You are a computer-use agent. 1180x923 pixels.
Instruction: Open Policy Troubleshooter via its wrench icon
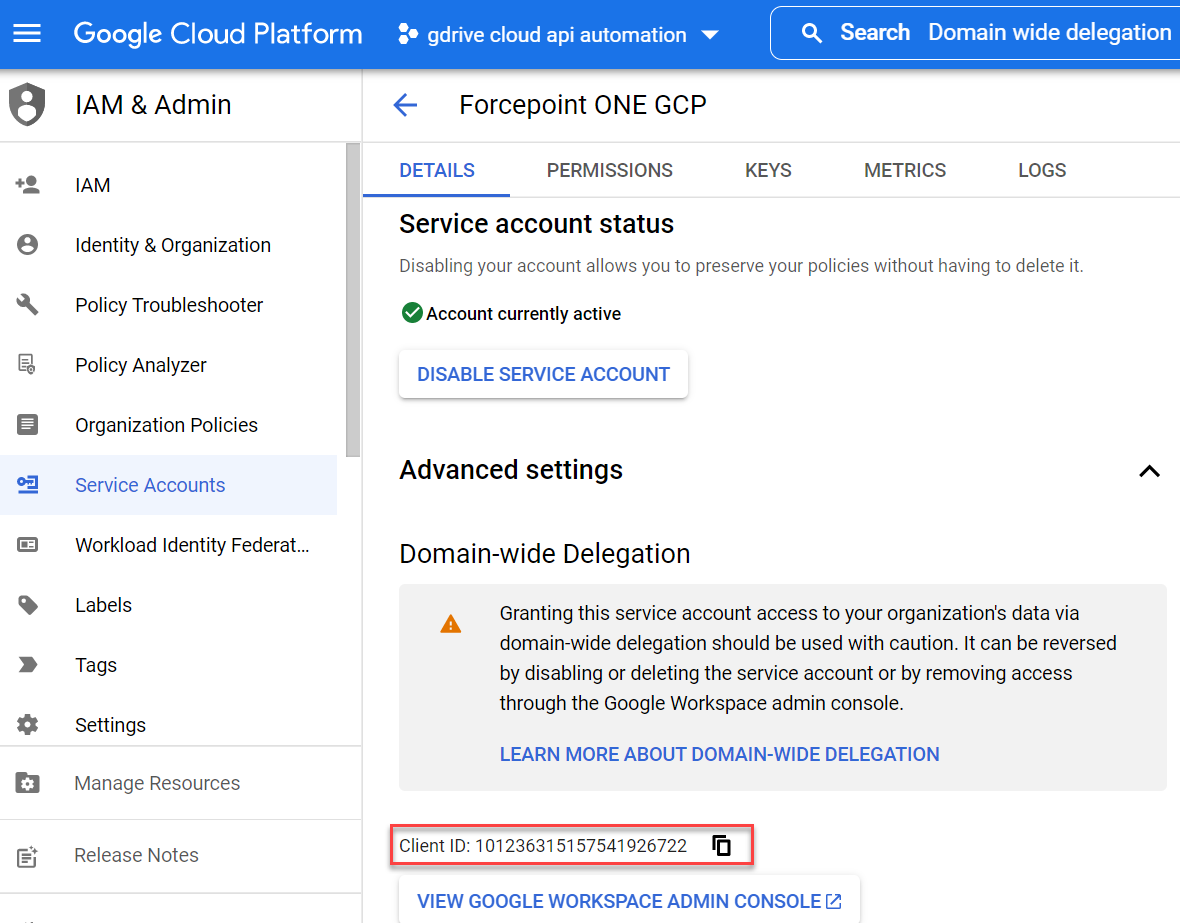(27, 304)
